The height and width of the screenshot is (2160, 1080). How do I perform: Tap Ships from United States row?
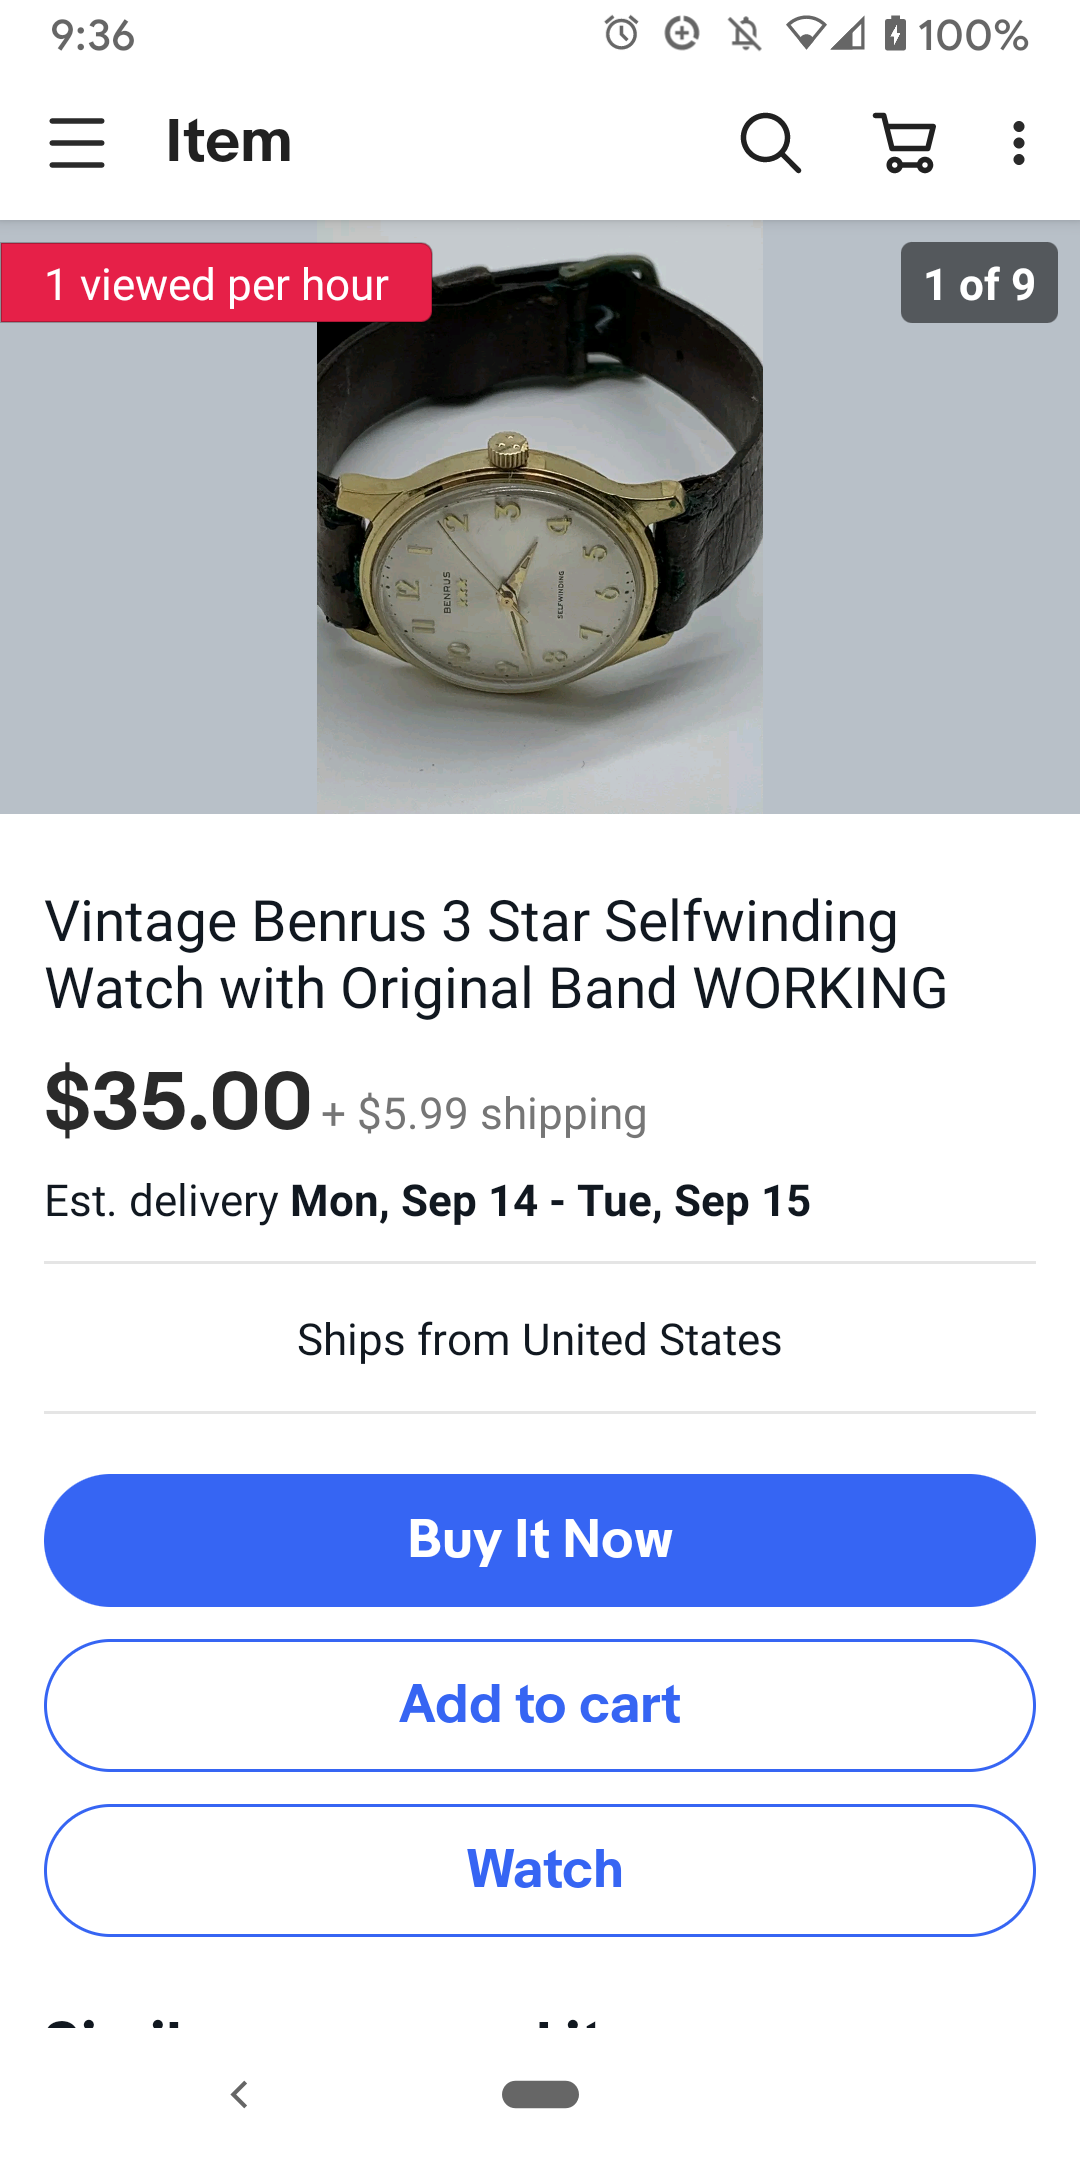[x=540, y=1339]
